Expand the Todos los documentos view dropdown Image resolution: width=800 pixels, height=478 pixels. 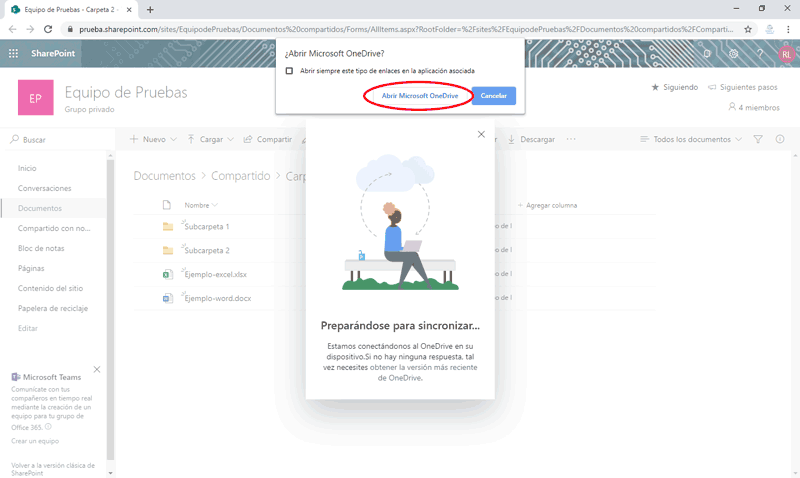tap(691, 139)
